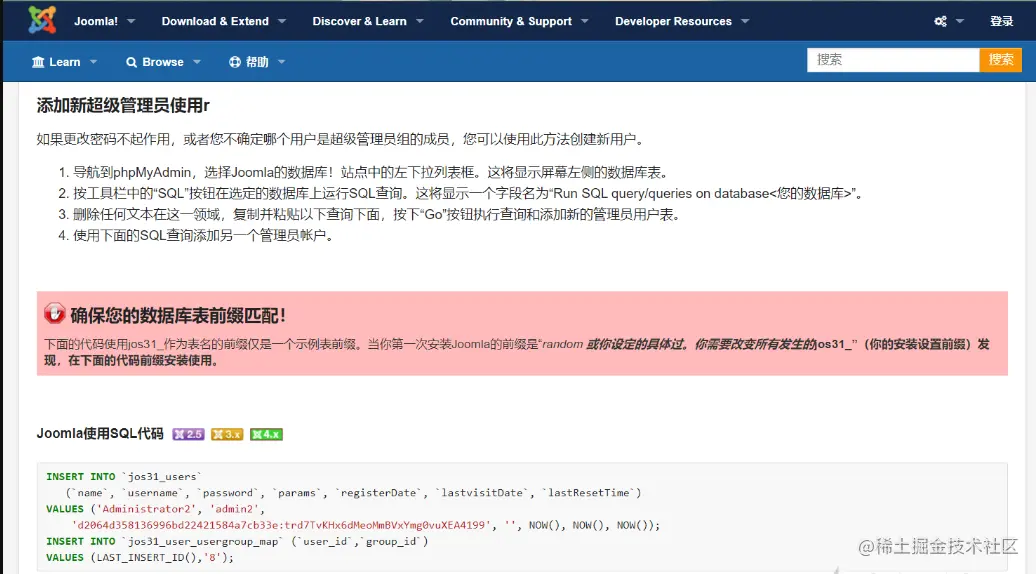Viewport: 1036px width, 574px height.
Task: Click the LAST_INSERT_ID() code line
Action: click(x=140, y=557)
